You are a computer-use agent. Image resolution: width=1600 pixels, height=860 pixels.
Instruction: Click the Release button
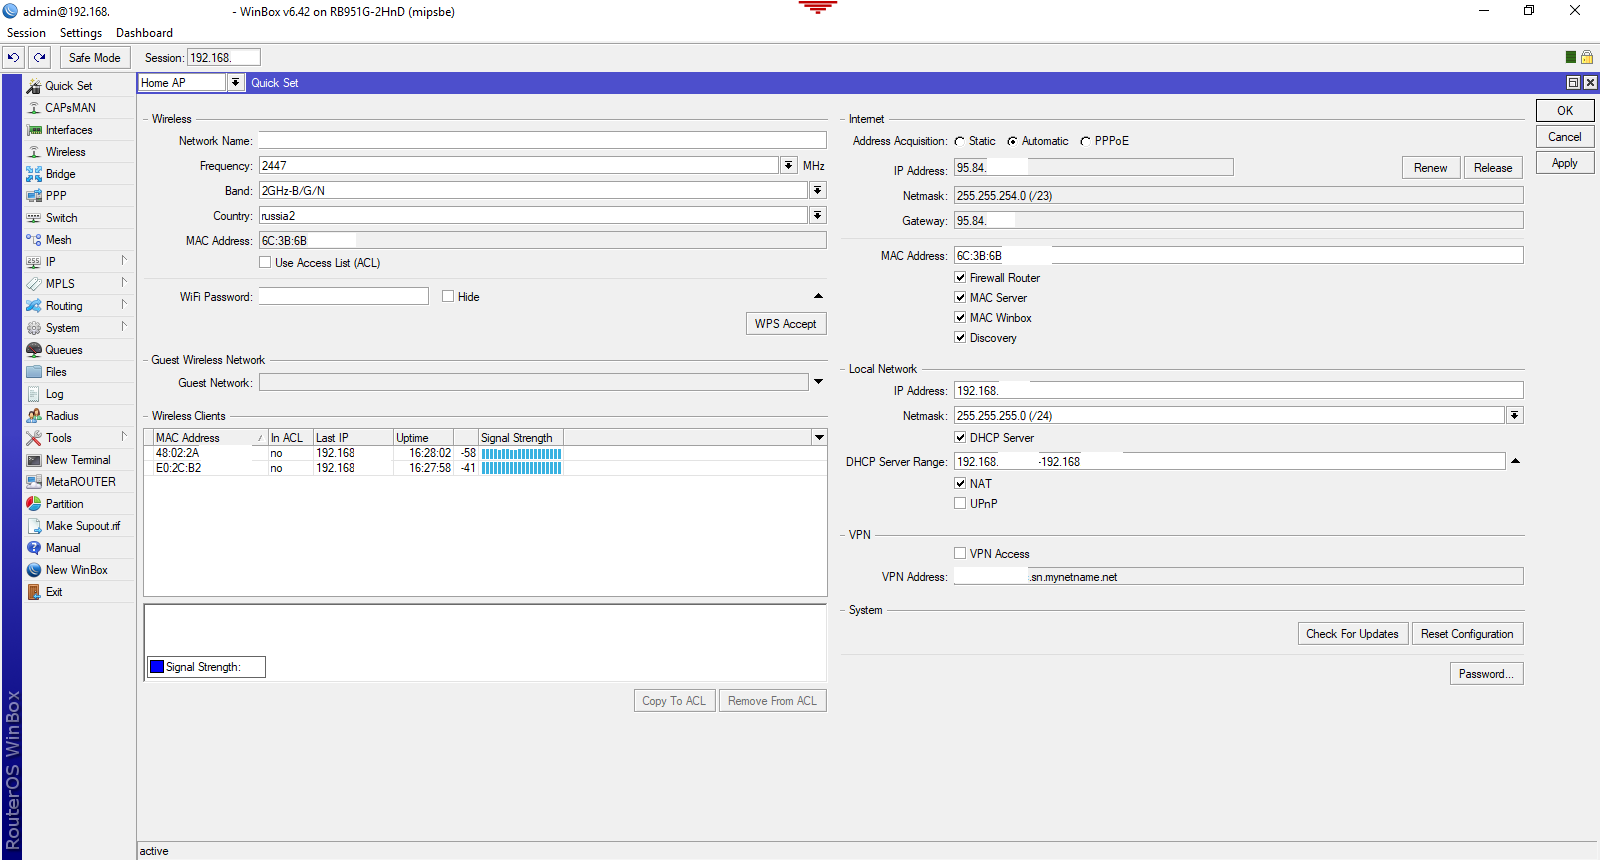pos(1493,167)
